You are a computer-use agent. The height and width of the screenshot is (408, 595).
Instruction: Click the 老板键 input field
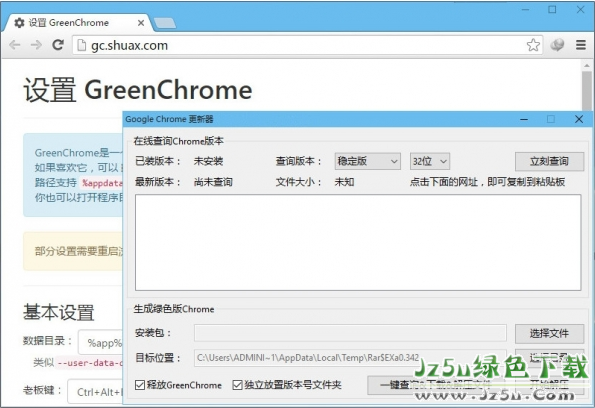[x=95, y=391]
